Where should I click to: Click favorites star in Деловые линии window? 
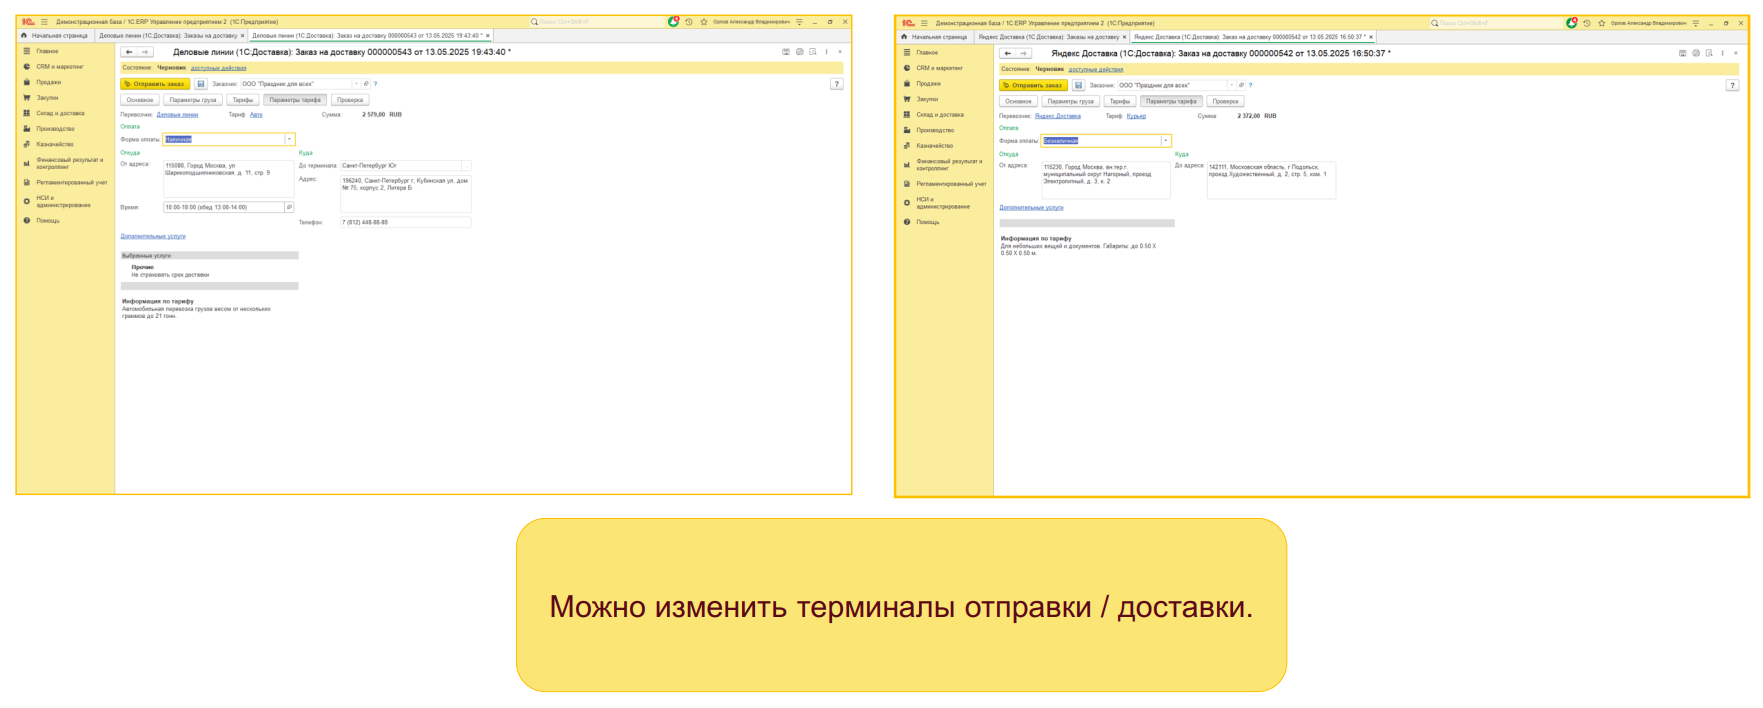(x=704, y=21)
